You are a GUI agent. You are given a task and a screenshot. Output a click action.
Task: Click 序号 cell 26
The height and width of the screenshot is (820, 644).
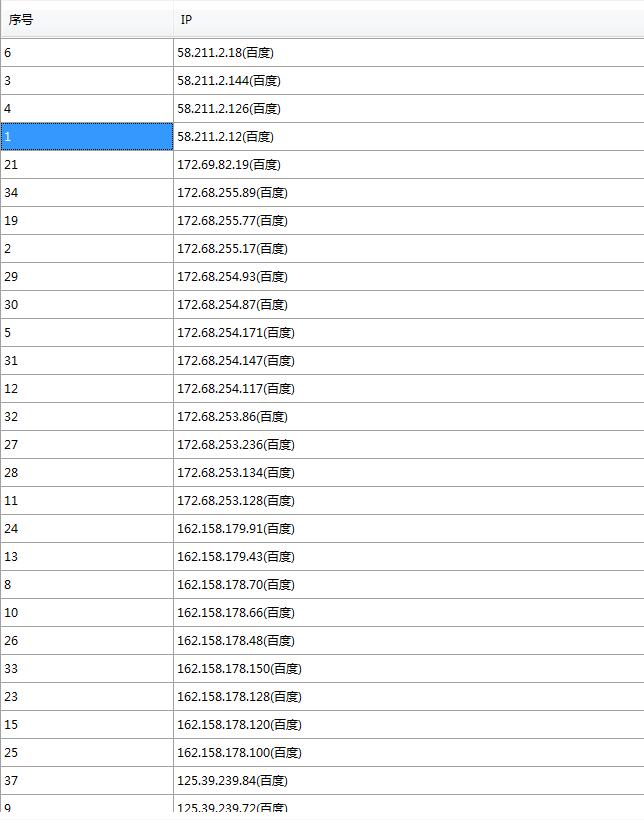87,640
